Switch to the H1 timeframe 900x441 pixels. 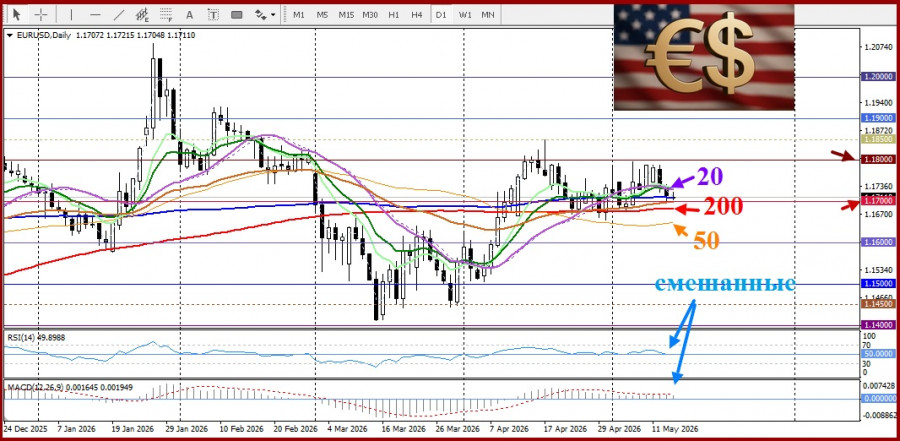pos(393,15)
